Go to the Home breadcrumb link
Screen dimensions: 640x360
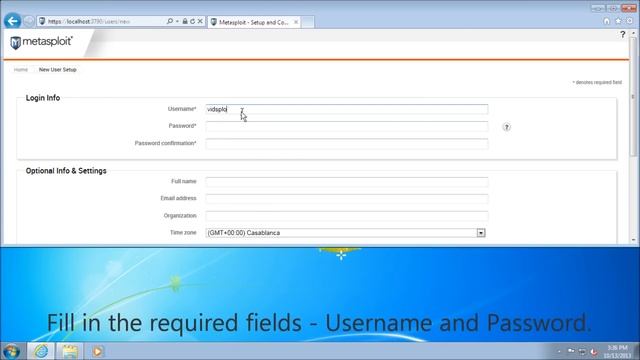(x=21, y=70)
